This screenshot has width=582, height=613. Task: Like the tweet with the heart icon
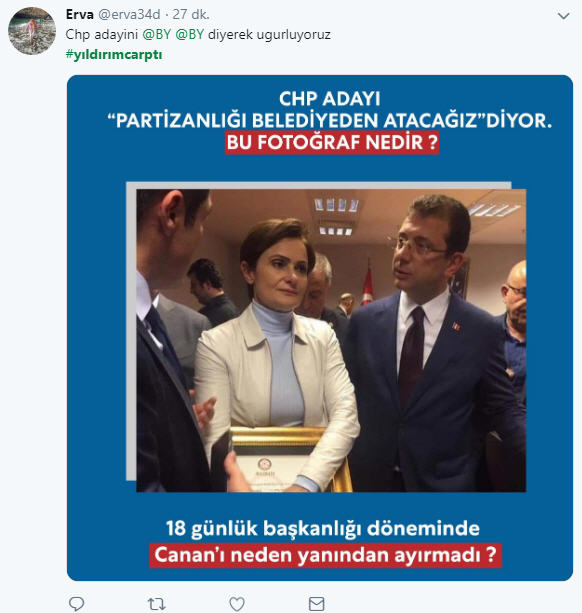[237, 604]
